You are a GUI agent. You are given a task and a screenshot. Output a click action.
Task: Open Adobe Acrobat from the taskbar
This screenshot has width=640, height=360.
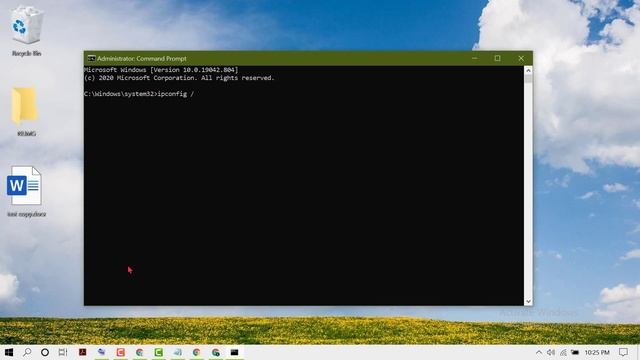click(x=82, y=352)
